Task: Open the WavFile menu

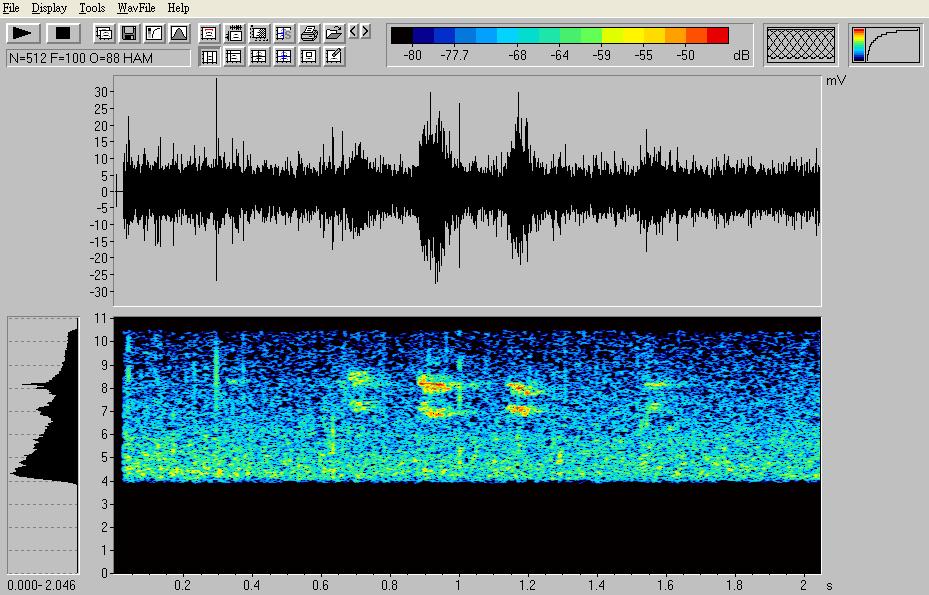Action: (x=136, y=8)
